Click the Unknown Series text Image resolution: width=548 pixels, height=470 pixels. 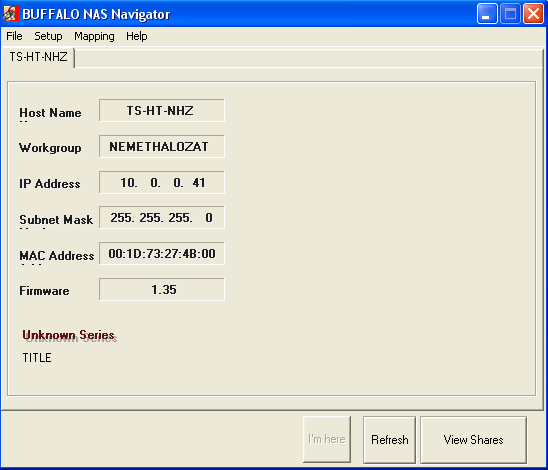click(x=68, y=335)
